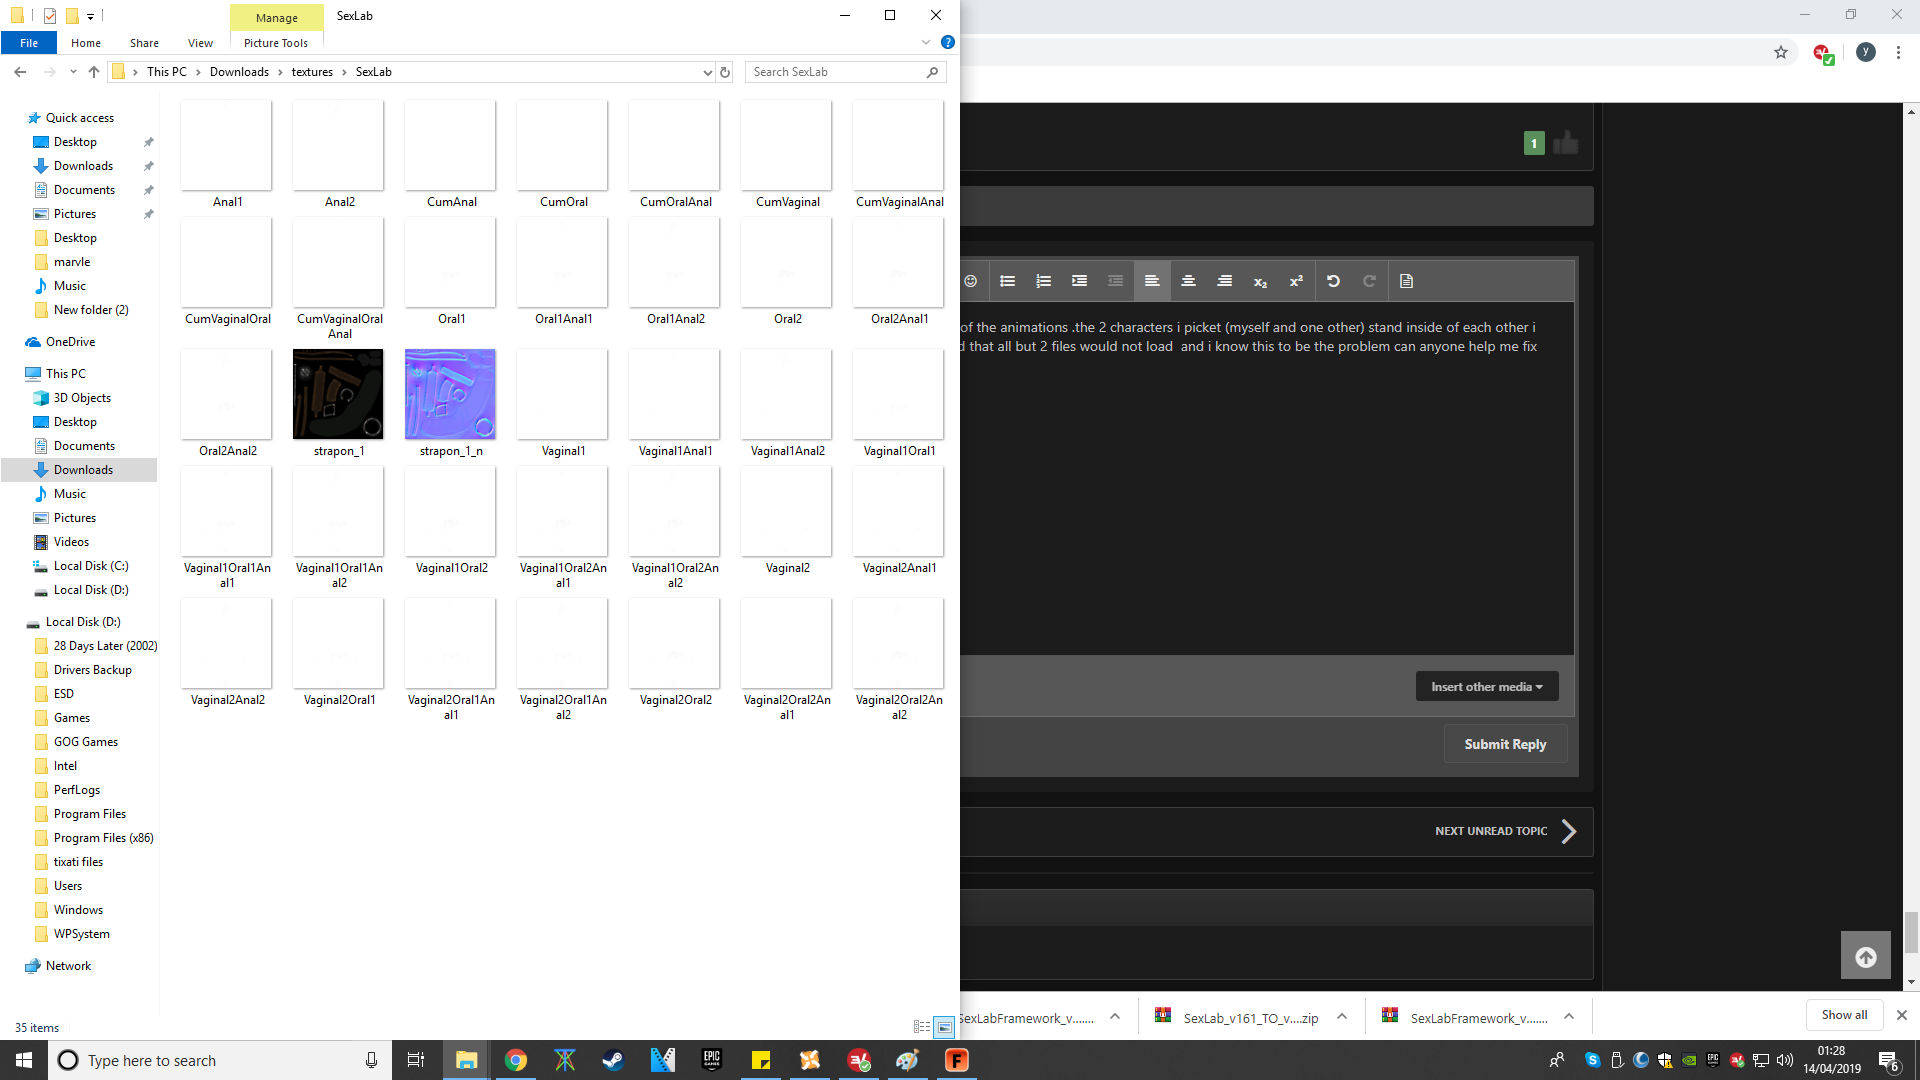Align text right in editor
The height and width of the screenshot is (1080, 1920).
click(1224, 281)
